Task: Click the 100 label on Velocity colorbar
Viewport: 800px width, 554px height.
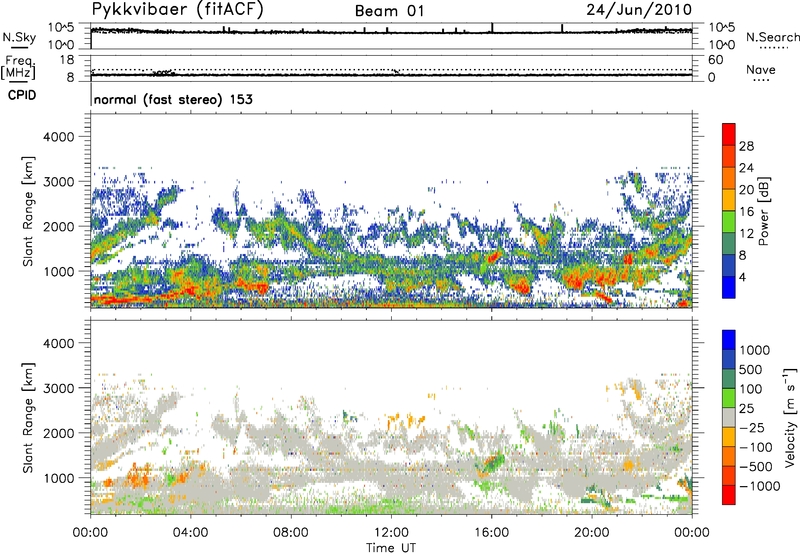Action: 751,389
